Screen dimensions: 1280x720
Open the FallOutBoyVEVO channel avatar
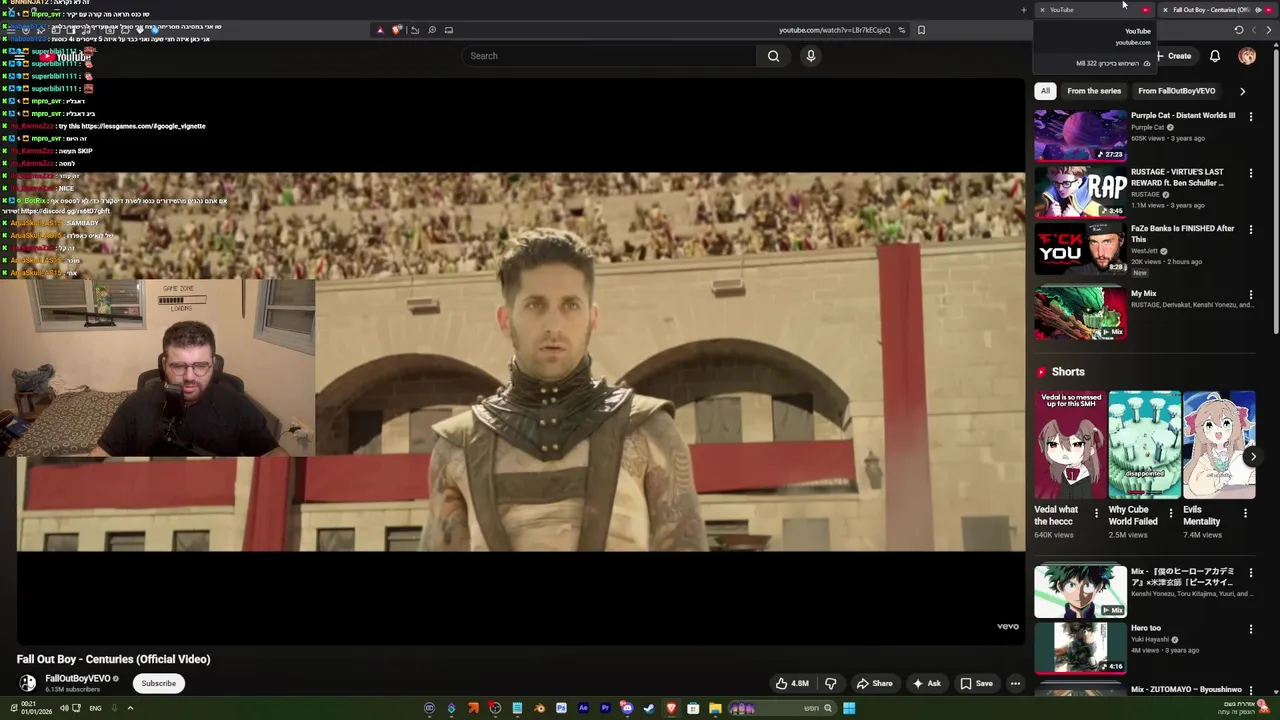click(x=27, y=683)
